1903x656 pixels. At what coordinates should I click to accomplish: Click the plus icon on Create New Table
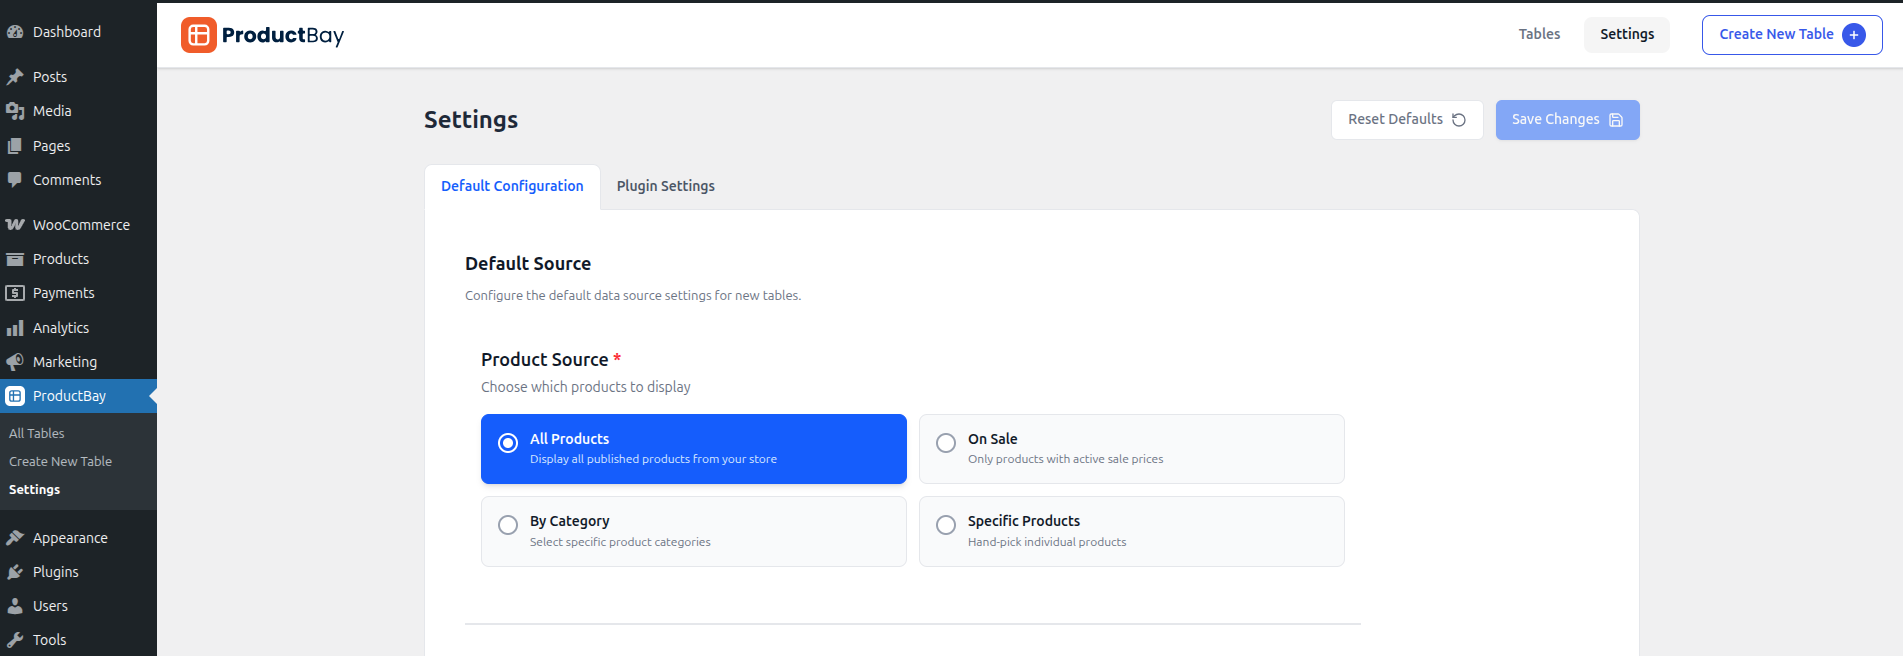[x=1854, y=35]
